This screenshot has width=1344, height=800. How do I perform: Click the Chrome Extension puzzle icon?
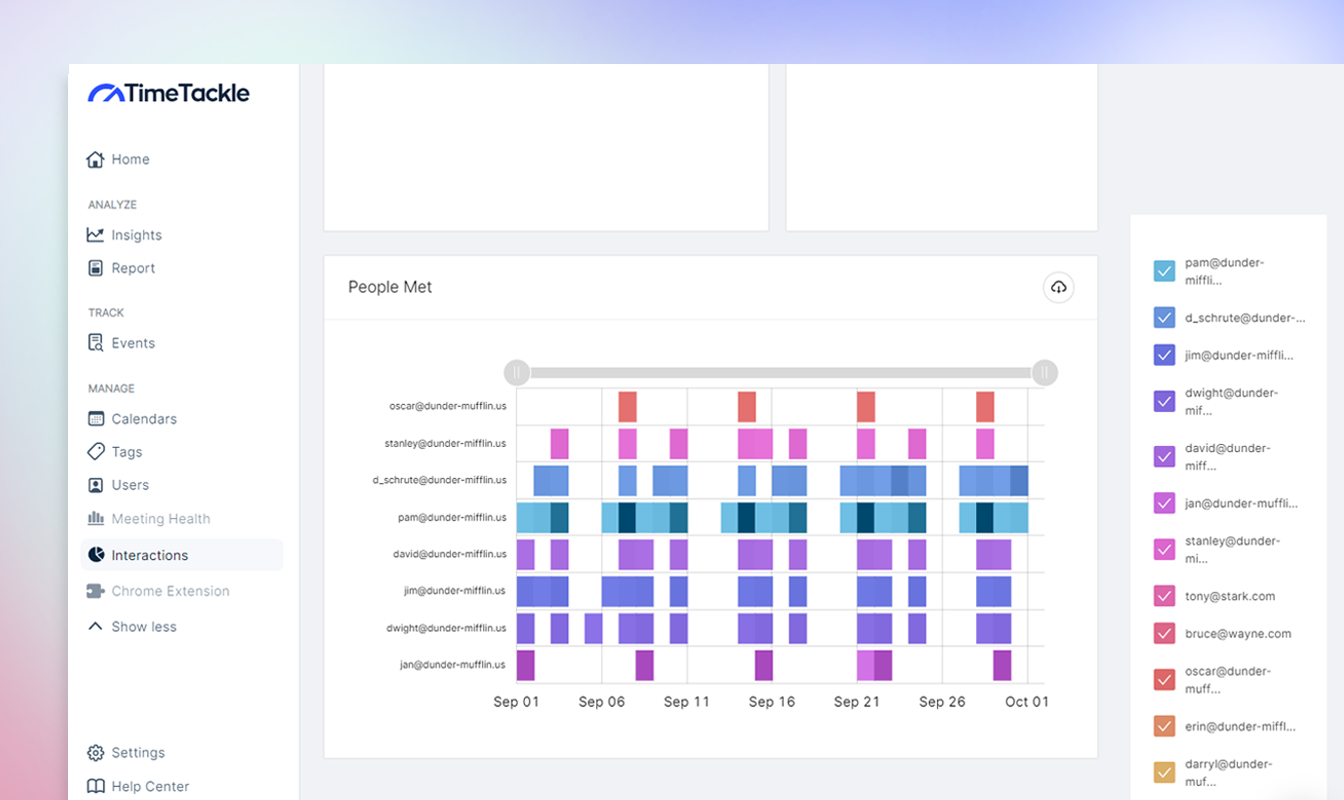95,591
